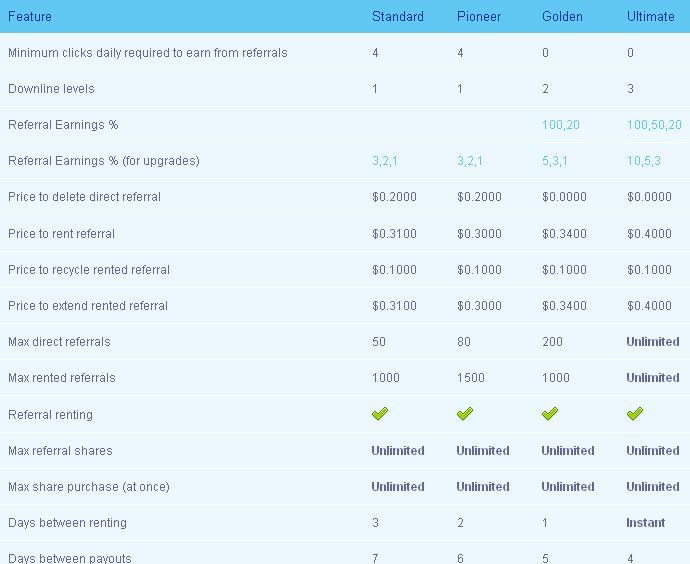Click the Instant days between renting value
Image resolution: width=690 pixels, height=564 pixels.
646,523
